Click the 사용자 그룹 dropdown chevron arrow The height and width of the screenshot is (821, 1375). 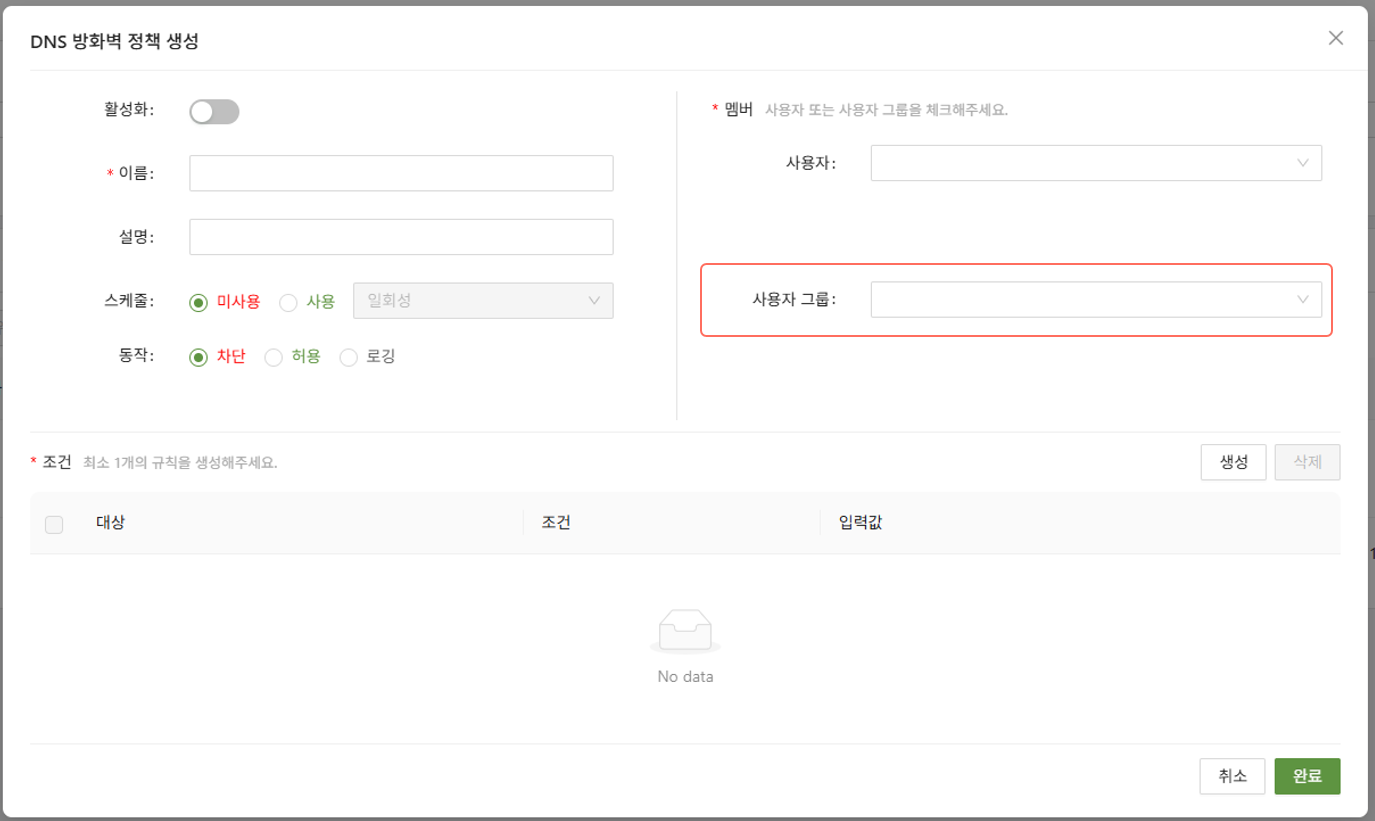tap(1302, 299)
